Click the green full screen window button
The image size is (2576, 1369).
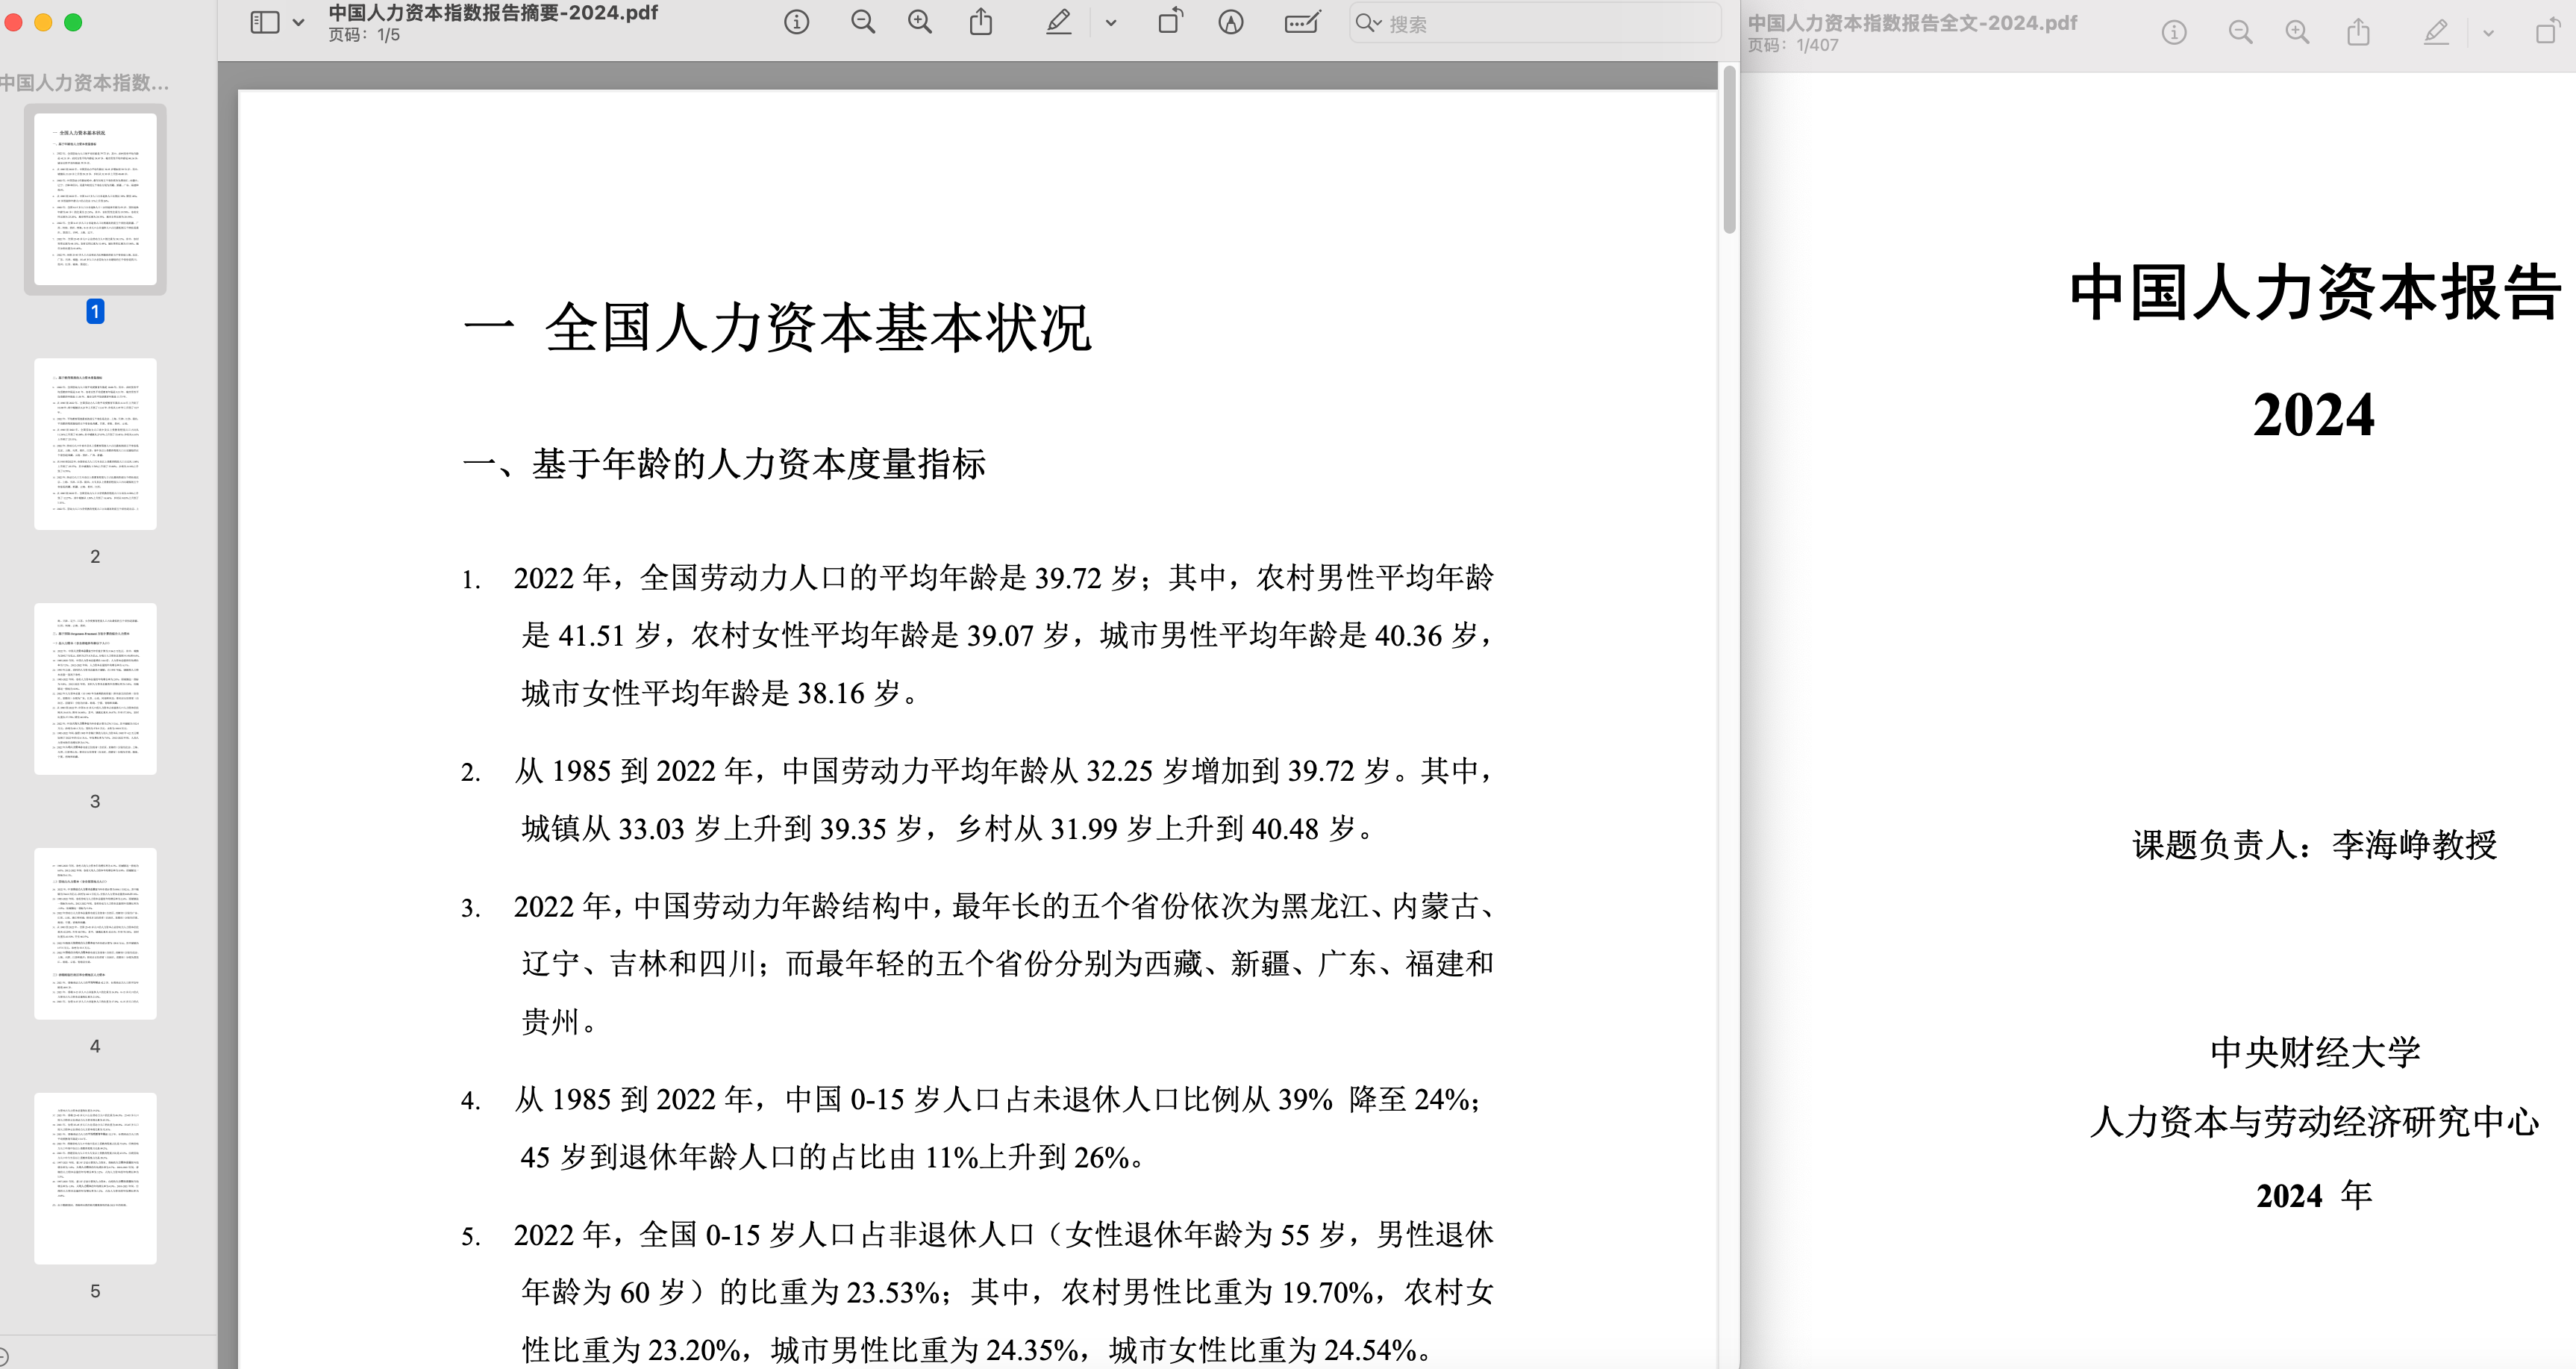pos(73,22)
